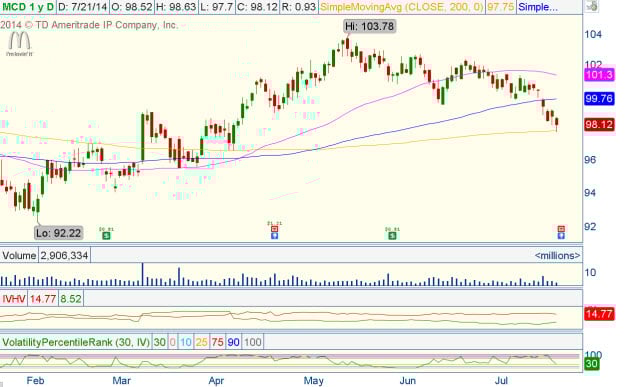Click the green 8.52 IVHV value

tap(71, 299)
